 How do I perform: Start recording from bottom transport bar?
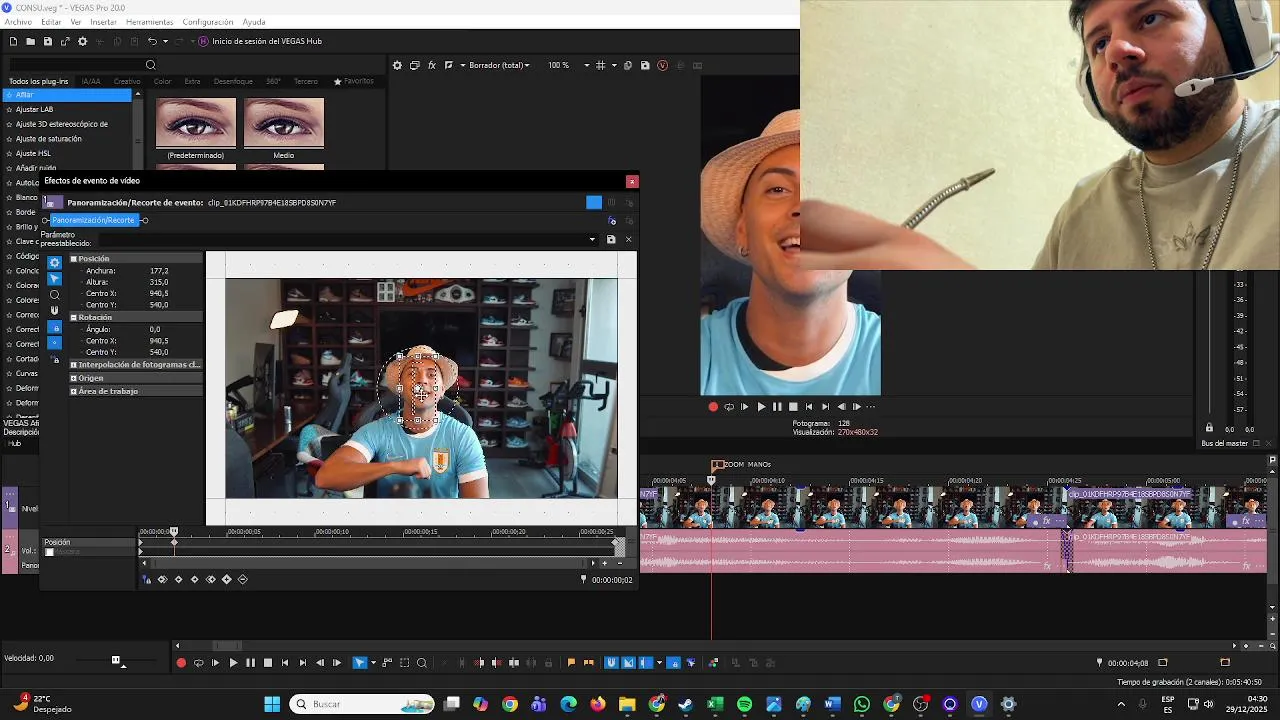181,662
